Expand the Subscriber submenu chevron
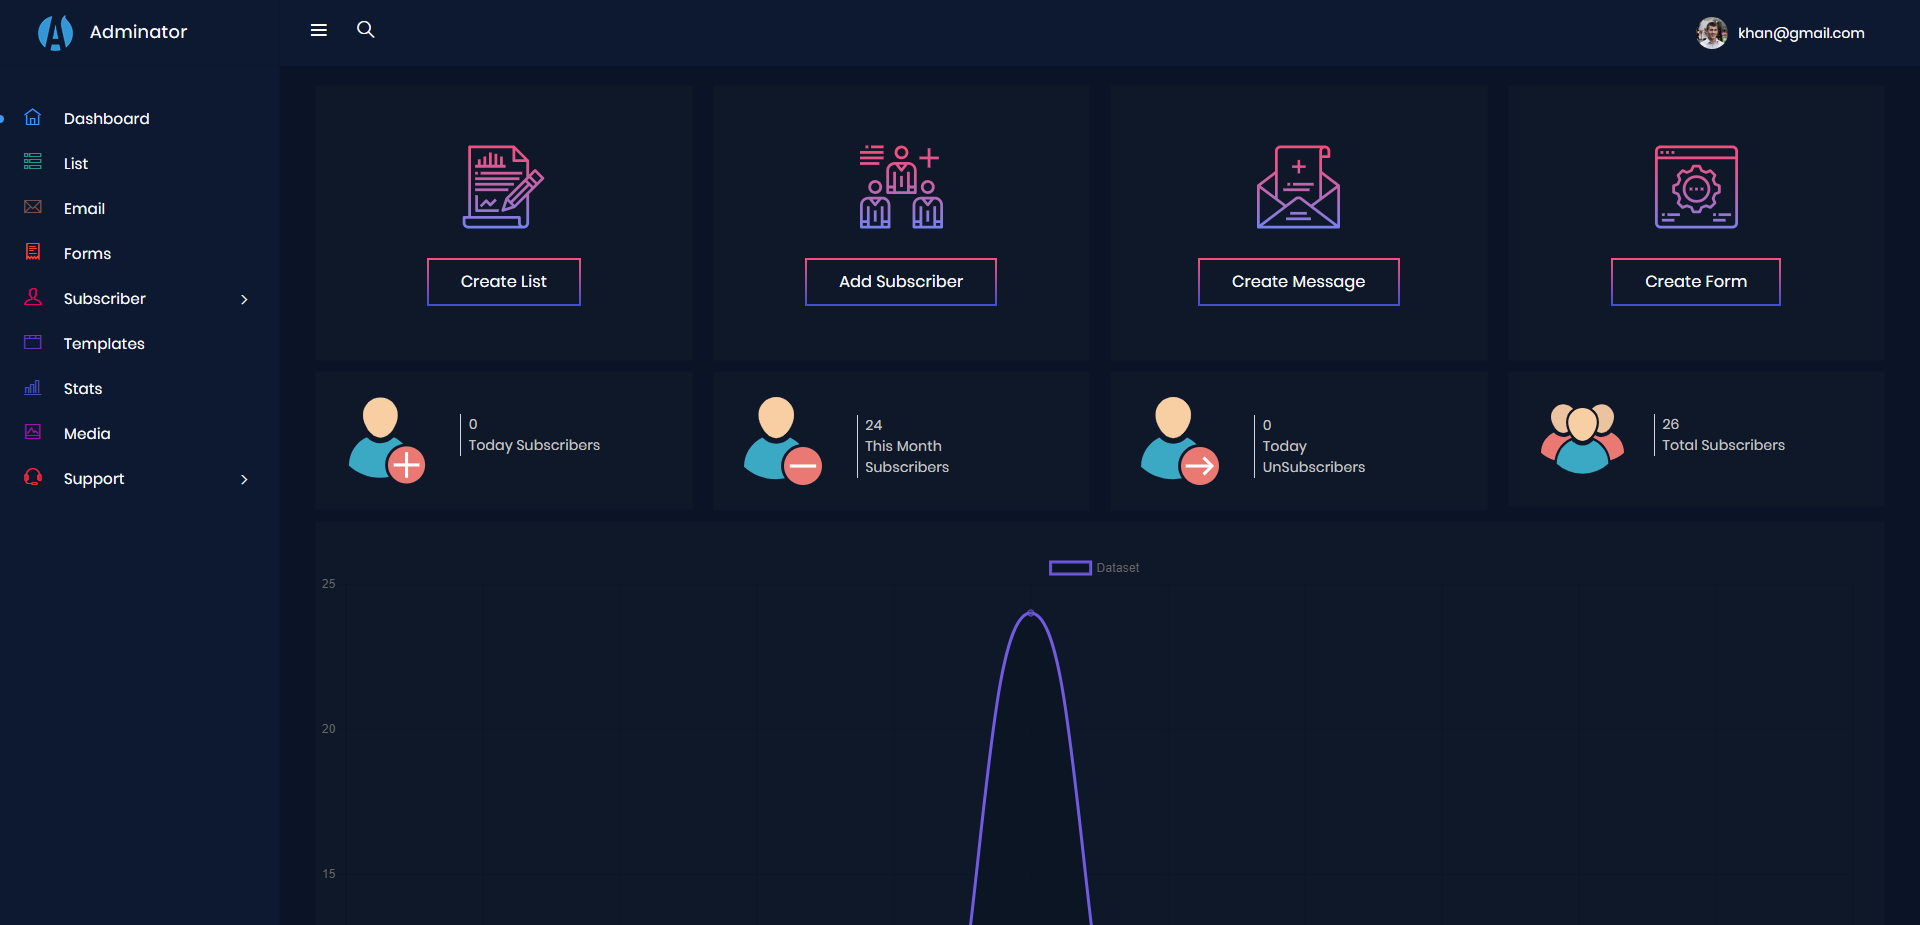The height and width of the screenshot is (925, 1920). pyautogui.click(x=244, y=299)
